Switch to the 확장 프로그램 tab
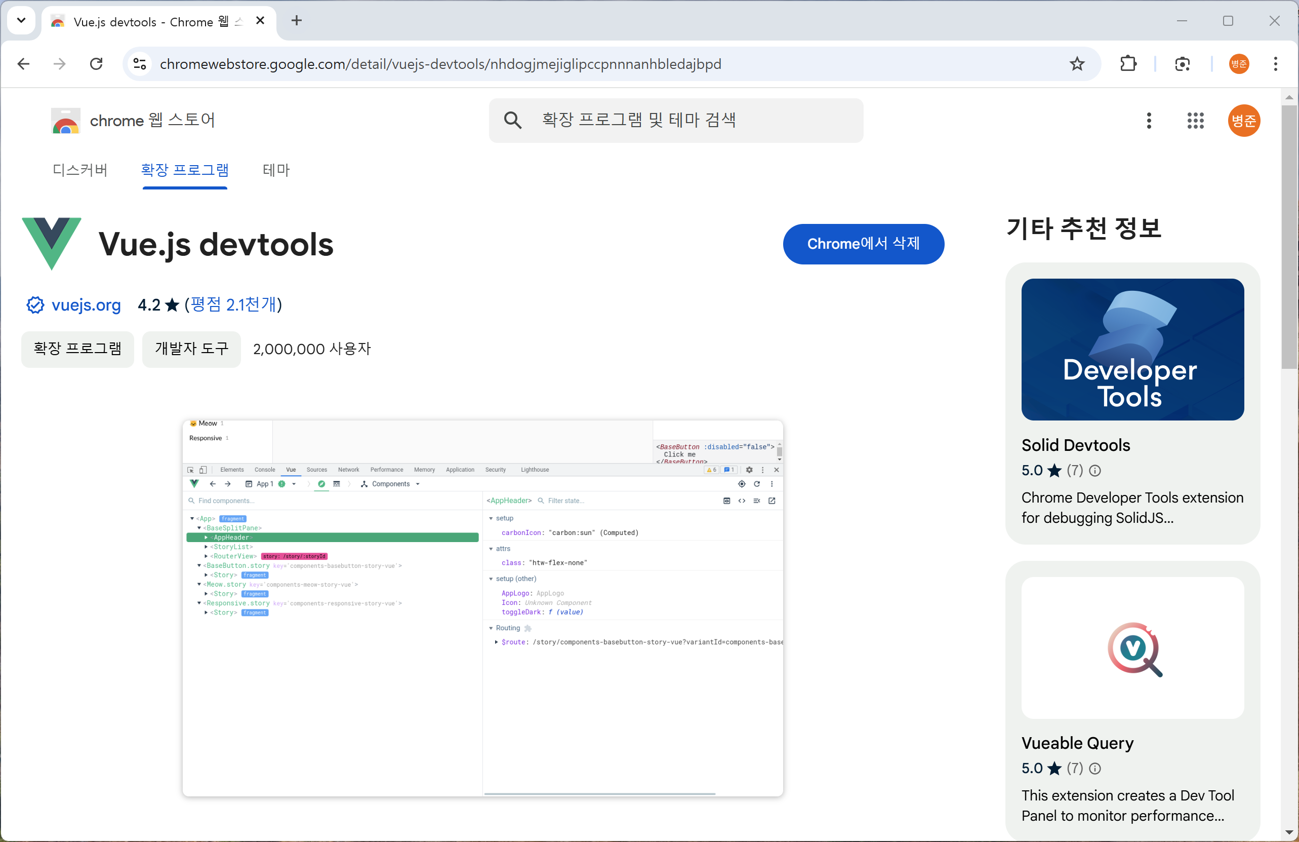Image resolution: width=1299 pixels, height=842 pixels. coord(185,170)
